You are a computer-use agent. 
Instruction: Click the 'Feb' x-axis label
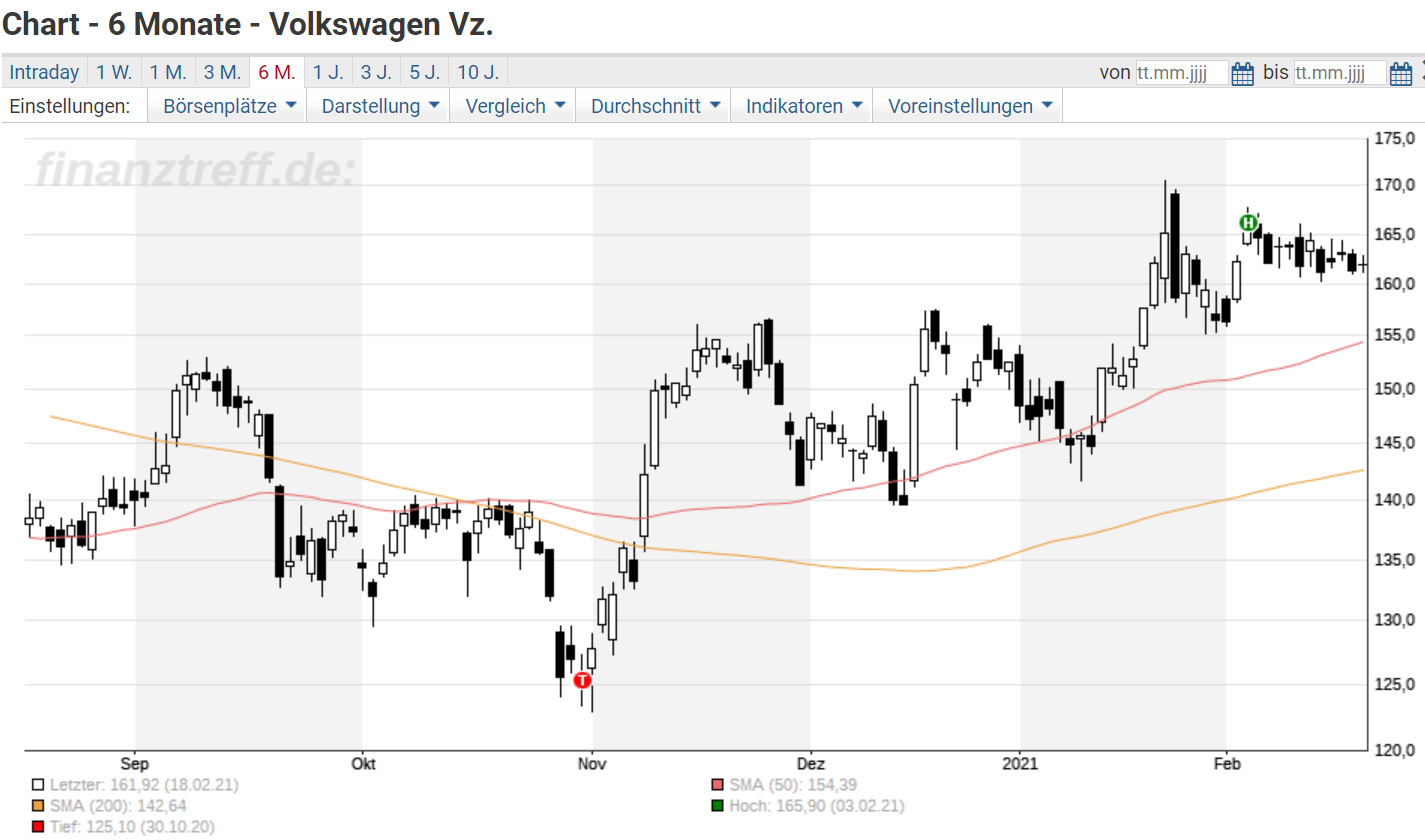(x=1227, y=764)
